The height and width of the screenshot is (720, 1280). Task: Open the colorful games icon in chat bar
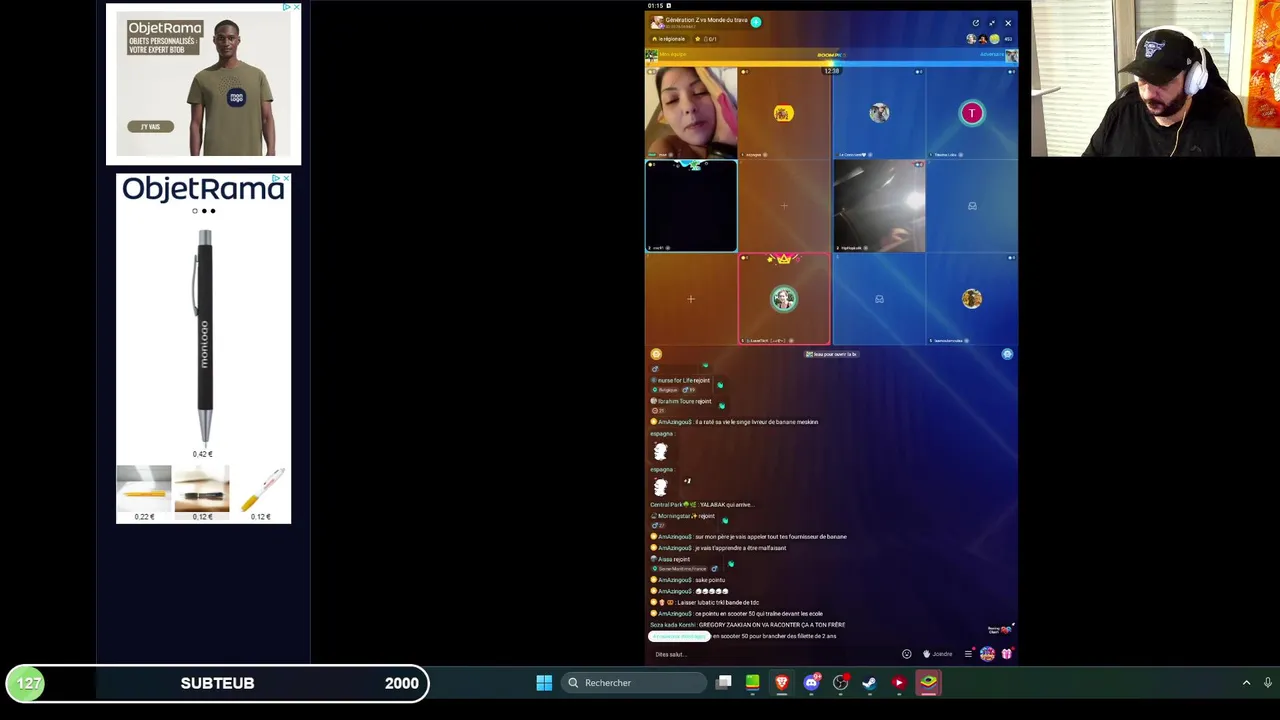(987, 654)
